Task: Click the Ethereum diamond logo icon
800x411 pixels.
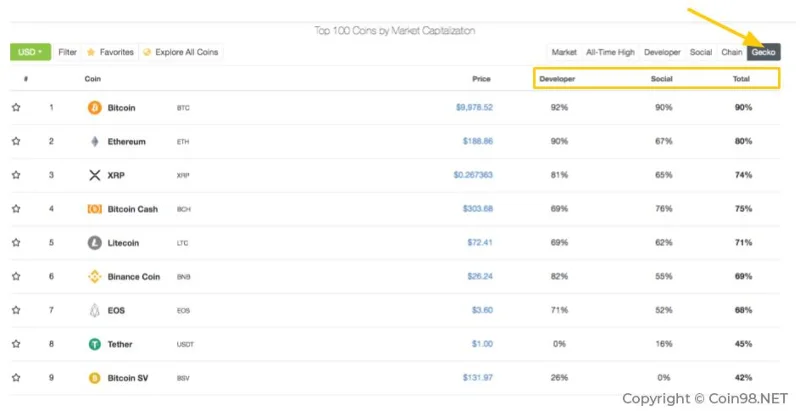Action: tap(94, 141)
